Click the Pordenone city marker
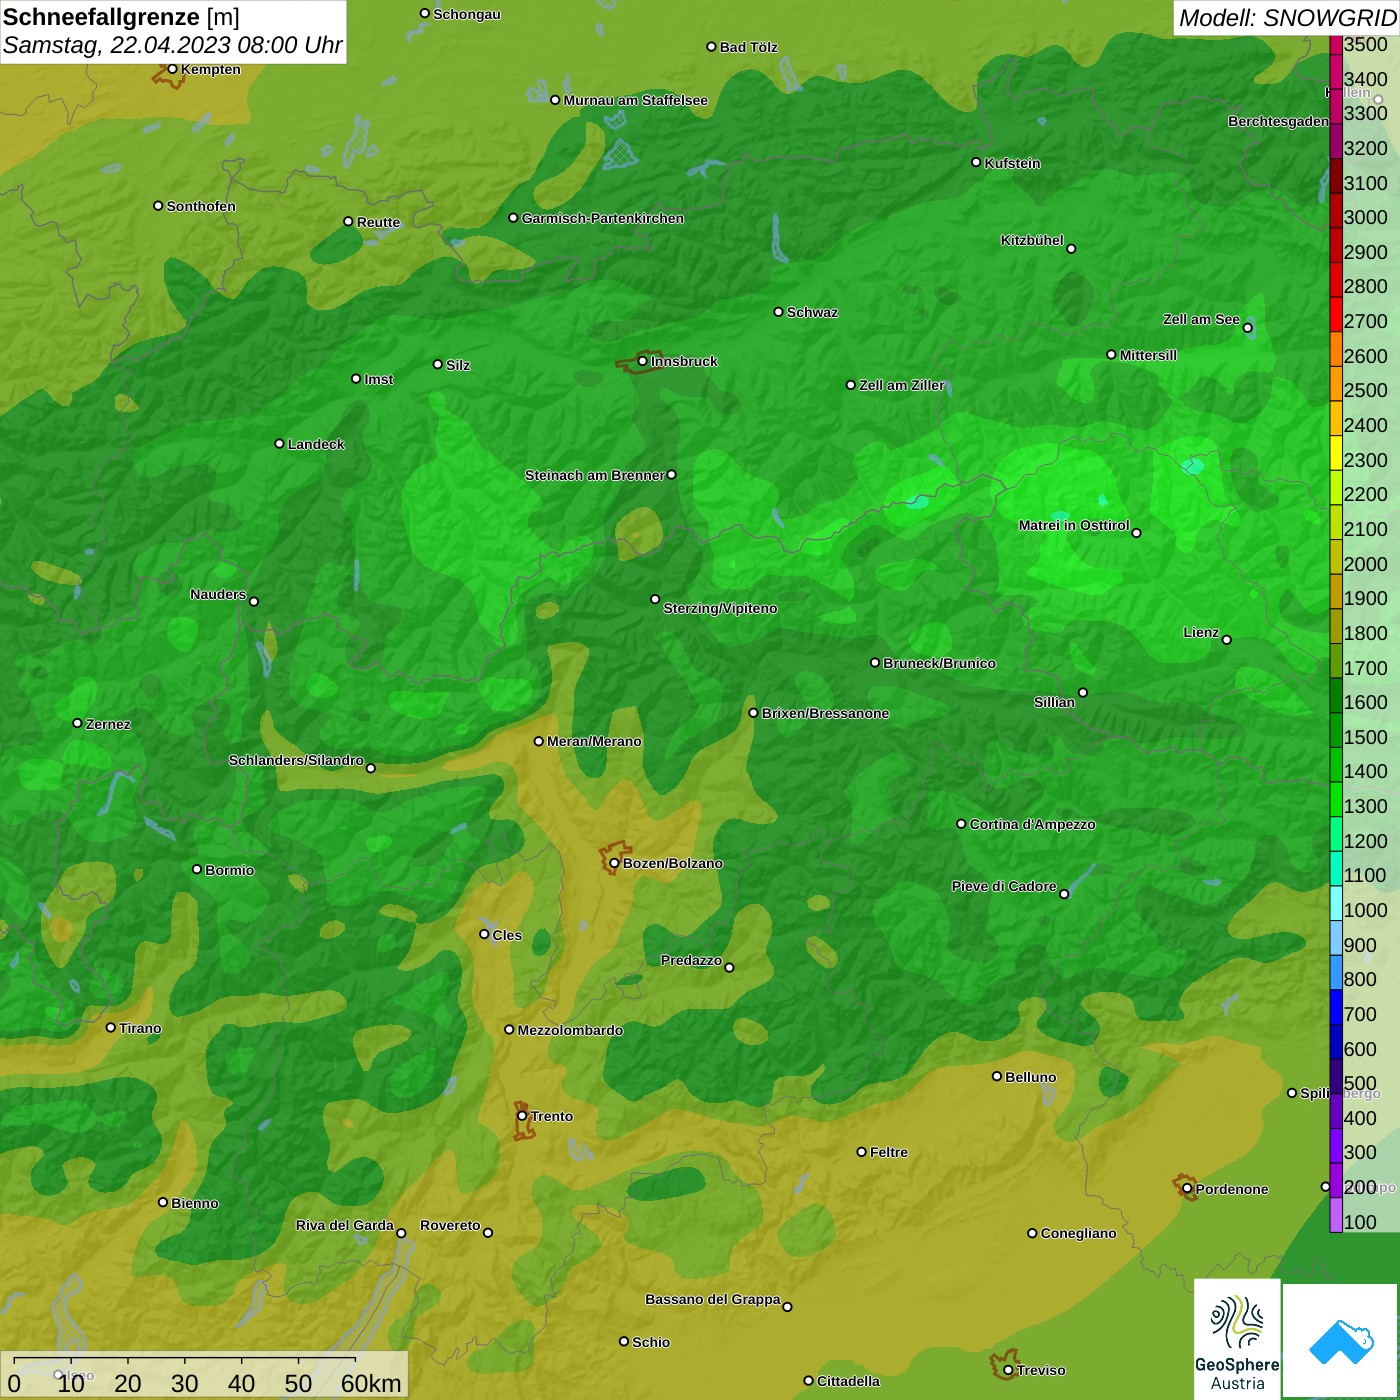 [x=1187, y=1189]
